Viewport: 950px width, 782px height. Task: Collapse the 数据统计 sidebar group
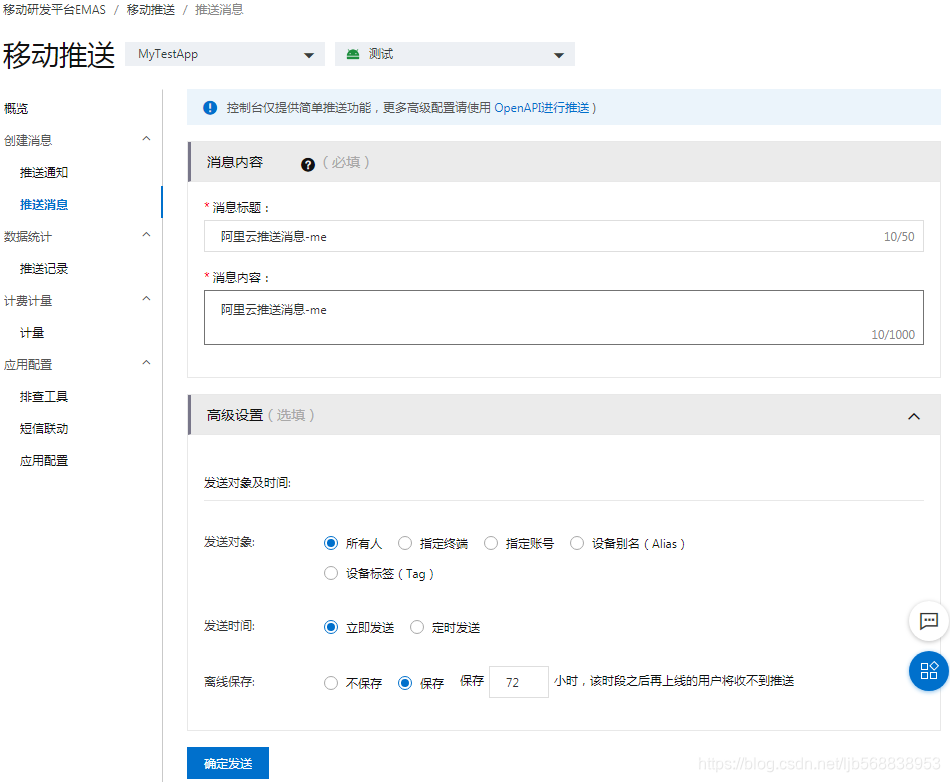click(x=146, y=235)
